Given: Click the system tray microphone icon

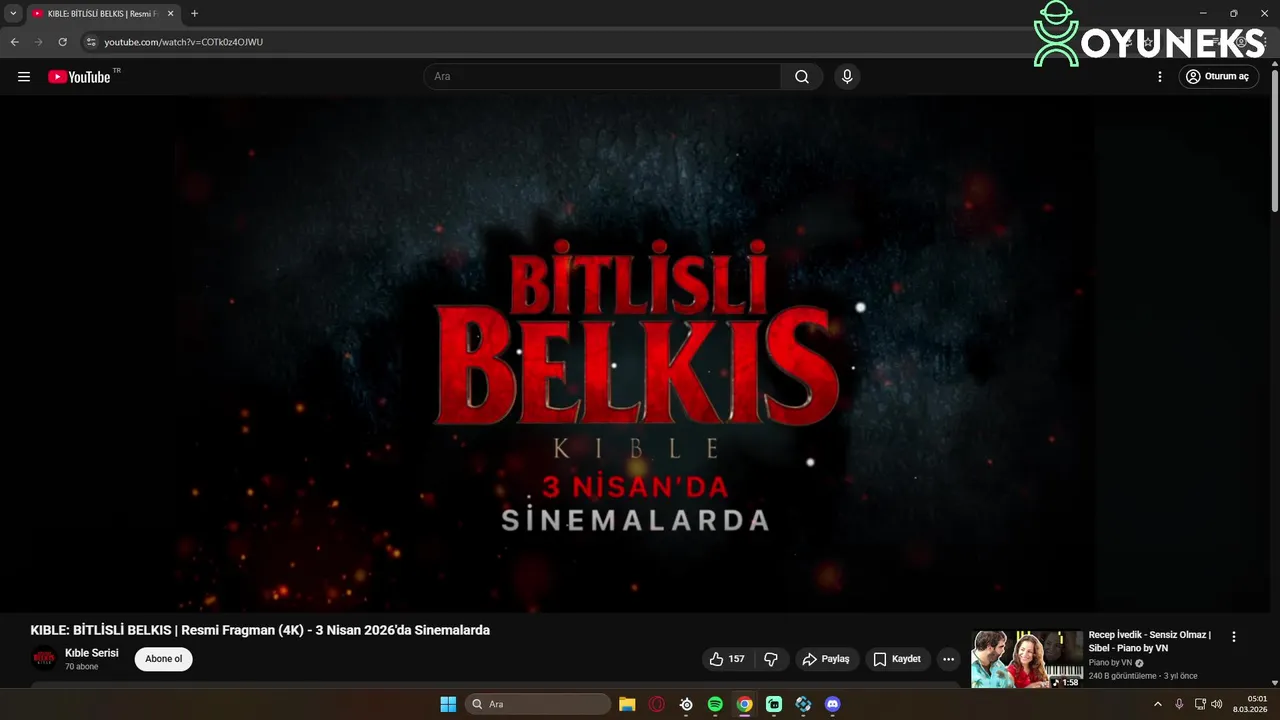Looking at the screenshot, I should [1179, 704].
